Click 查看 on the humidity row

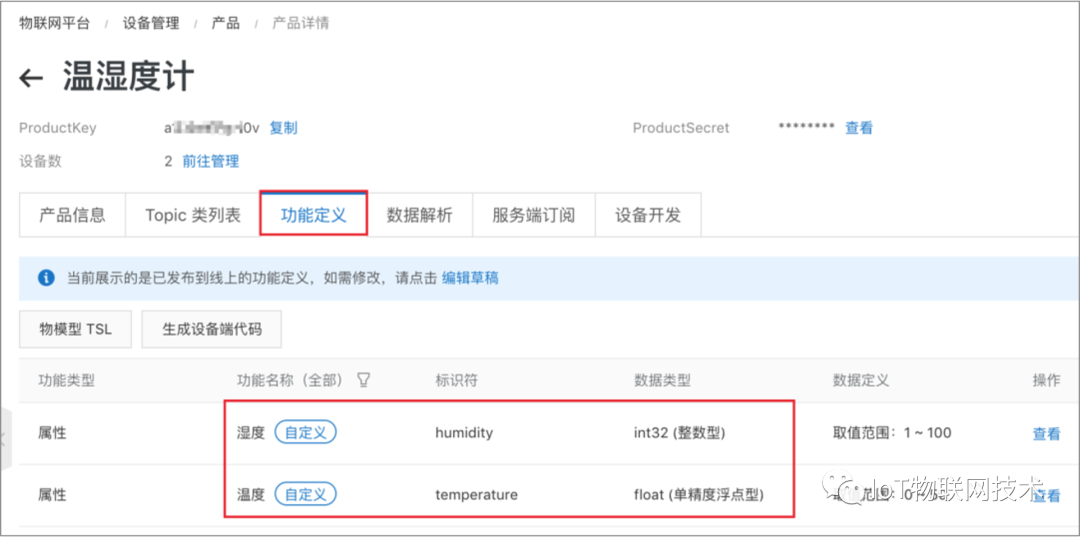[1046, 434]
